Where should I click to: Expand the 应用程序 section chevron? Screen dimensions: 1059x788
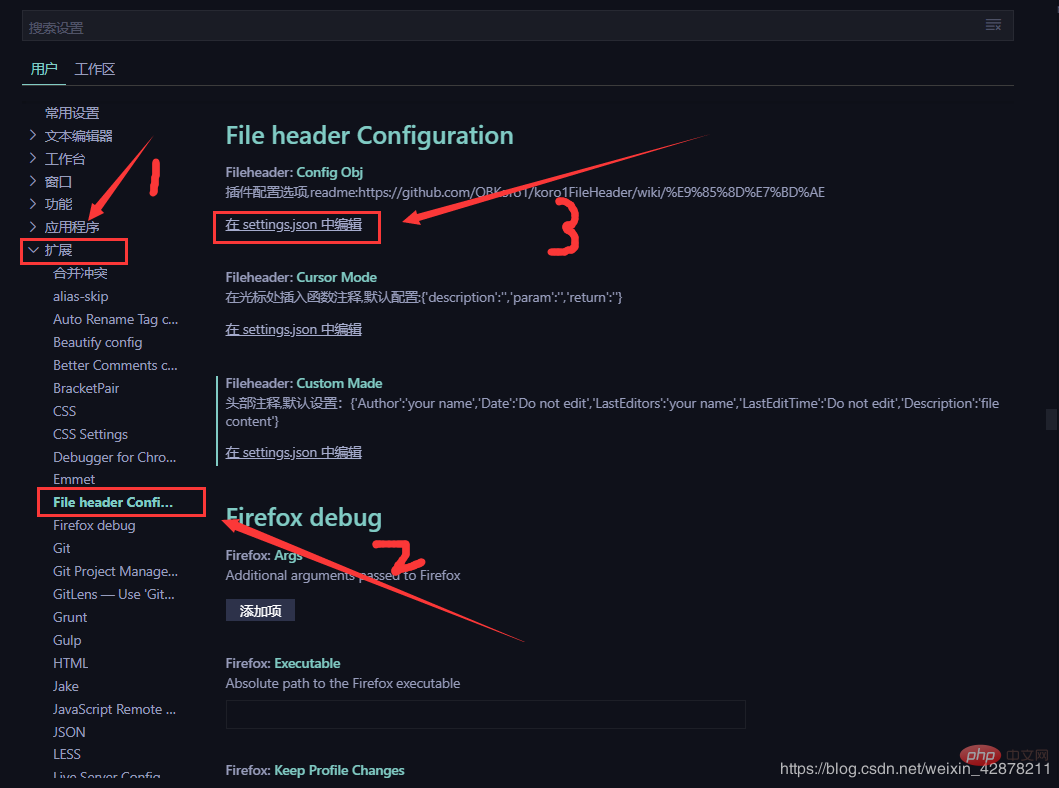32,227
